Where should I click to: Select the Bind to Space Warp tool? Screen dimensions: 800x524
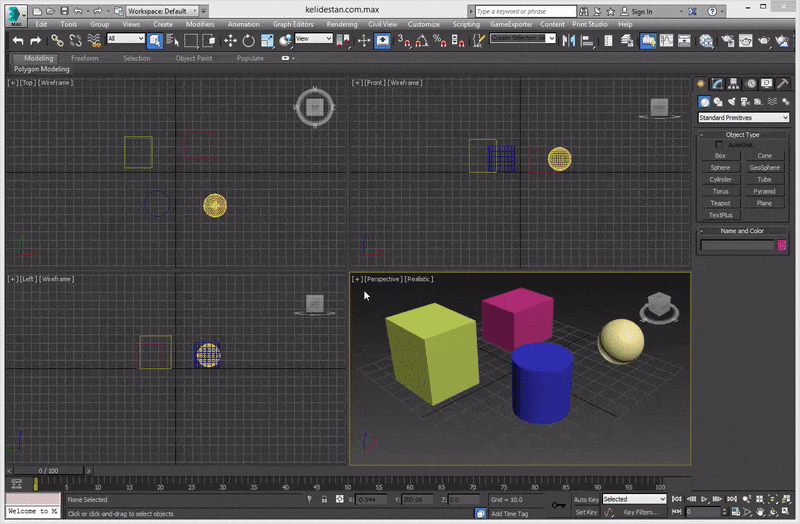(94, 40)
